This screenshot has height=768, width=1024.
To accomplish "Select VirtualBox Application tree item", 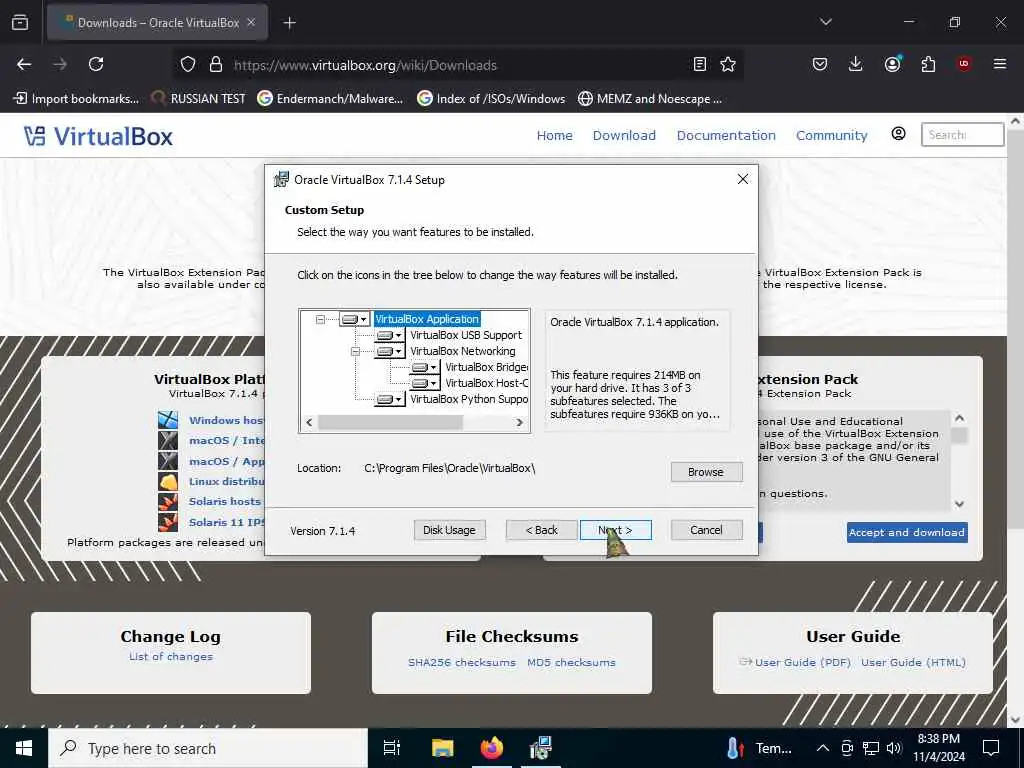I will [427, 319].
